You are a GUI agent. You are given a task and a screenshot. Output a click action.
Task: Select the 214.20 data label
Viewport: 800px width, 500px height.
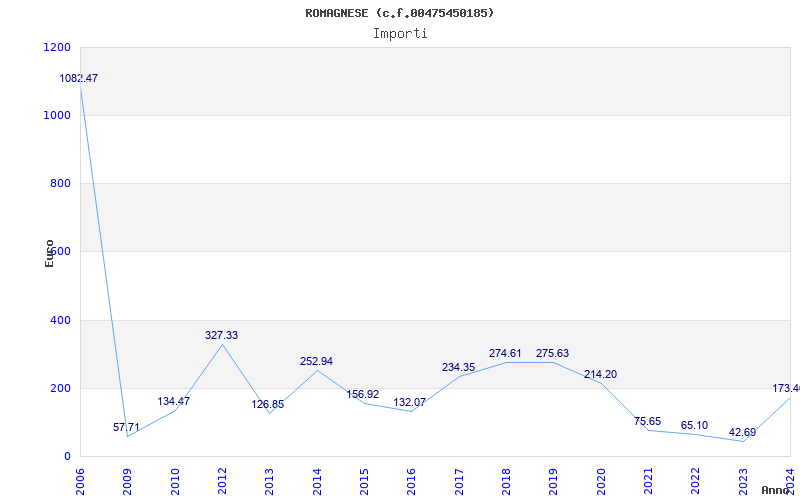[600, 375]
